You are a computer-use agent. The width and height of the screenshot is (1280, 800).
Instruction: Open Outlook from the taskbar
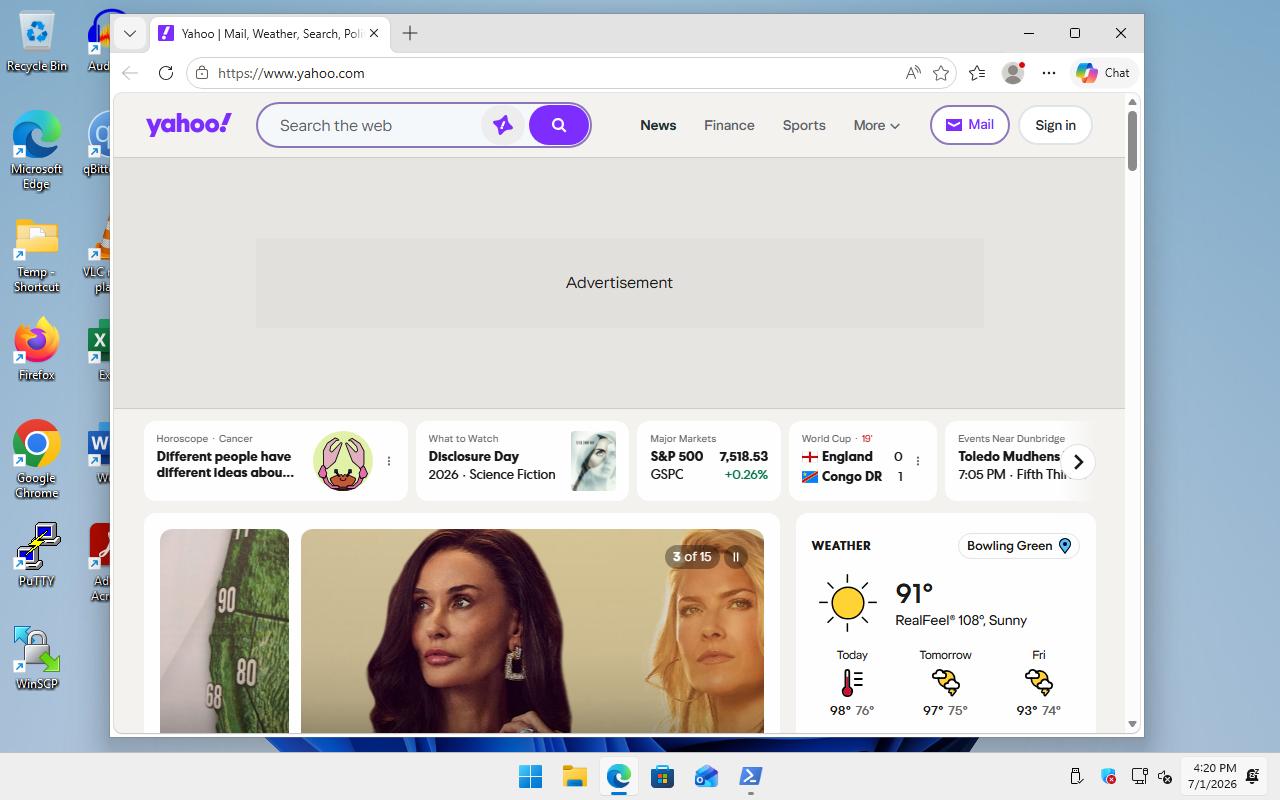tap(706, 776)
